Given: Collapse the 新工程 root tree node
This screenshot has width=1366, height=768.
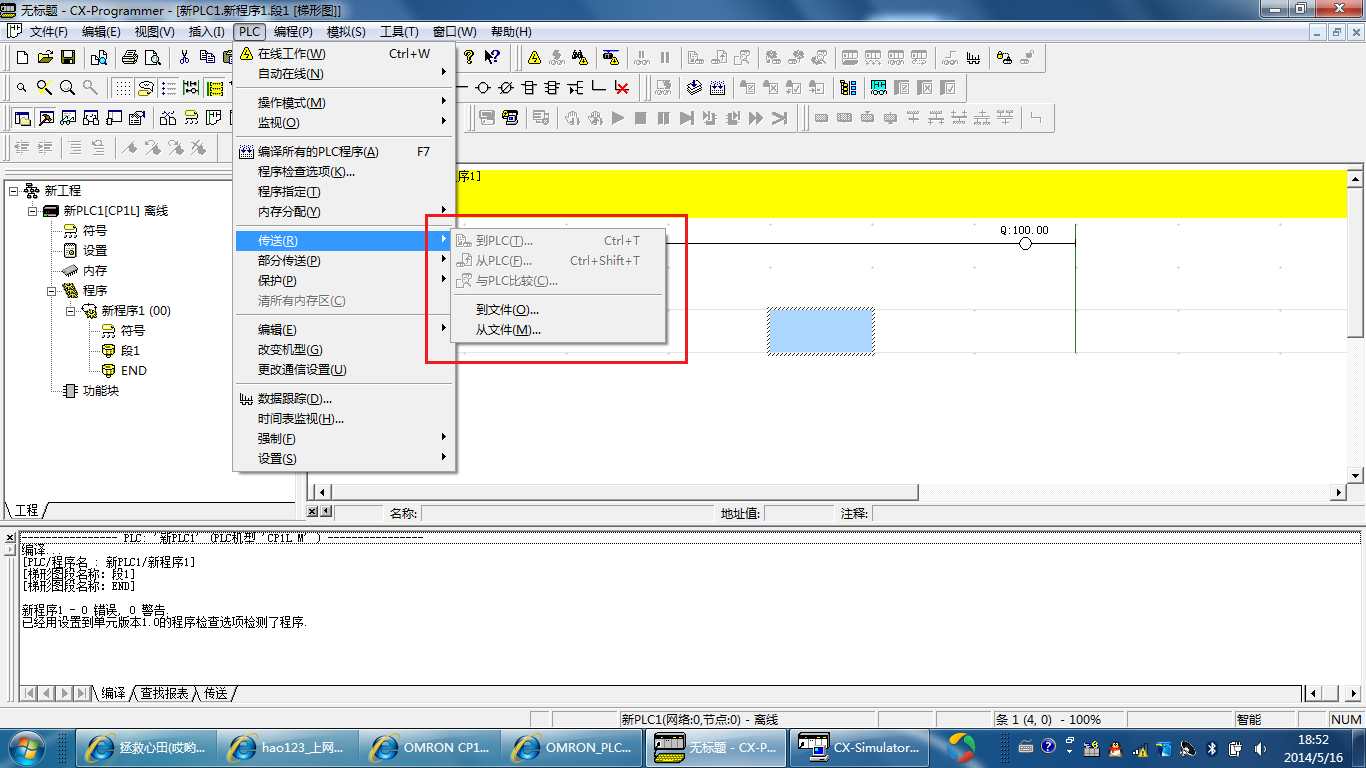Looking at the screenshot, I should coord(13,191).
